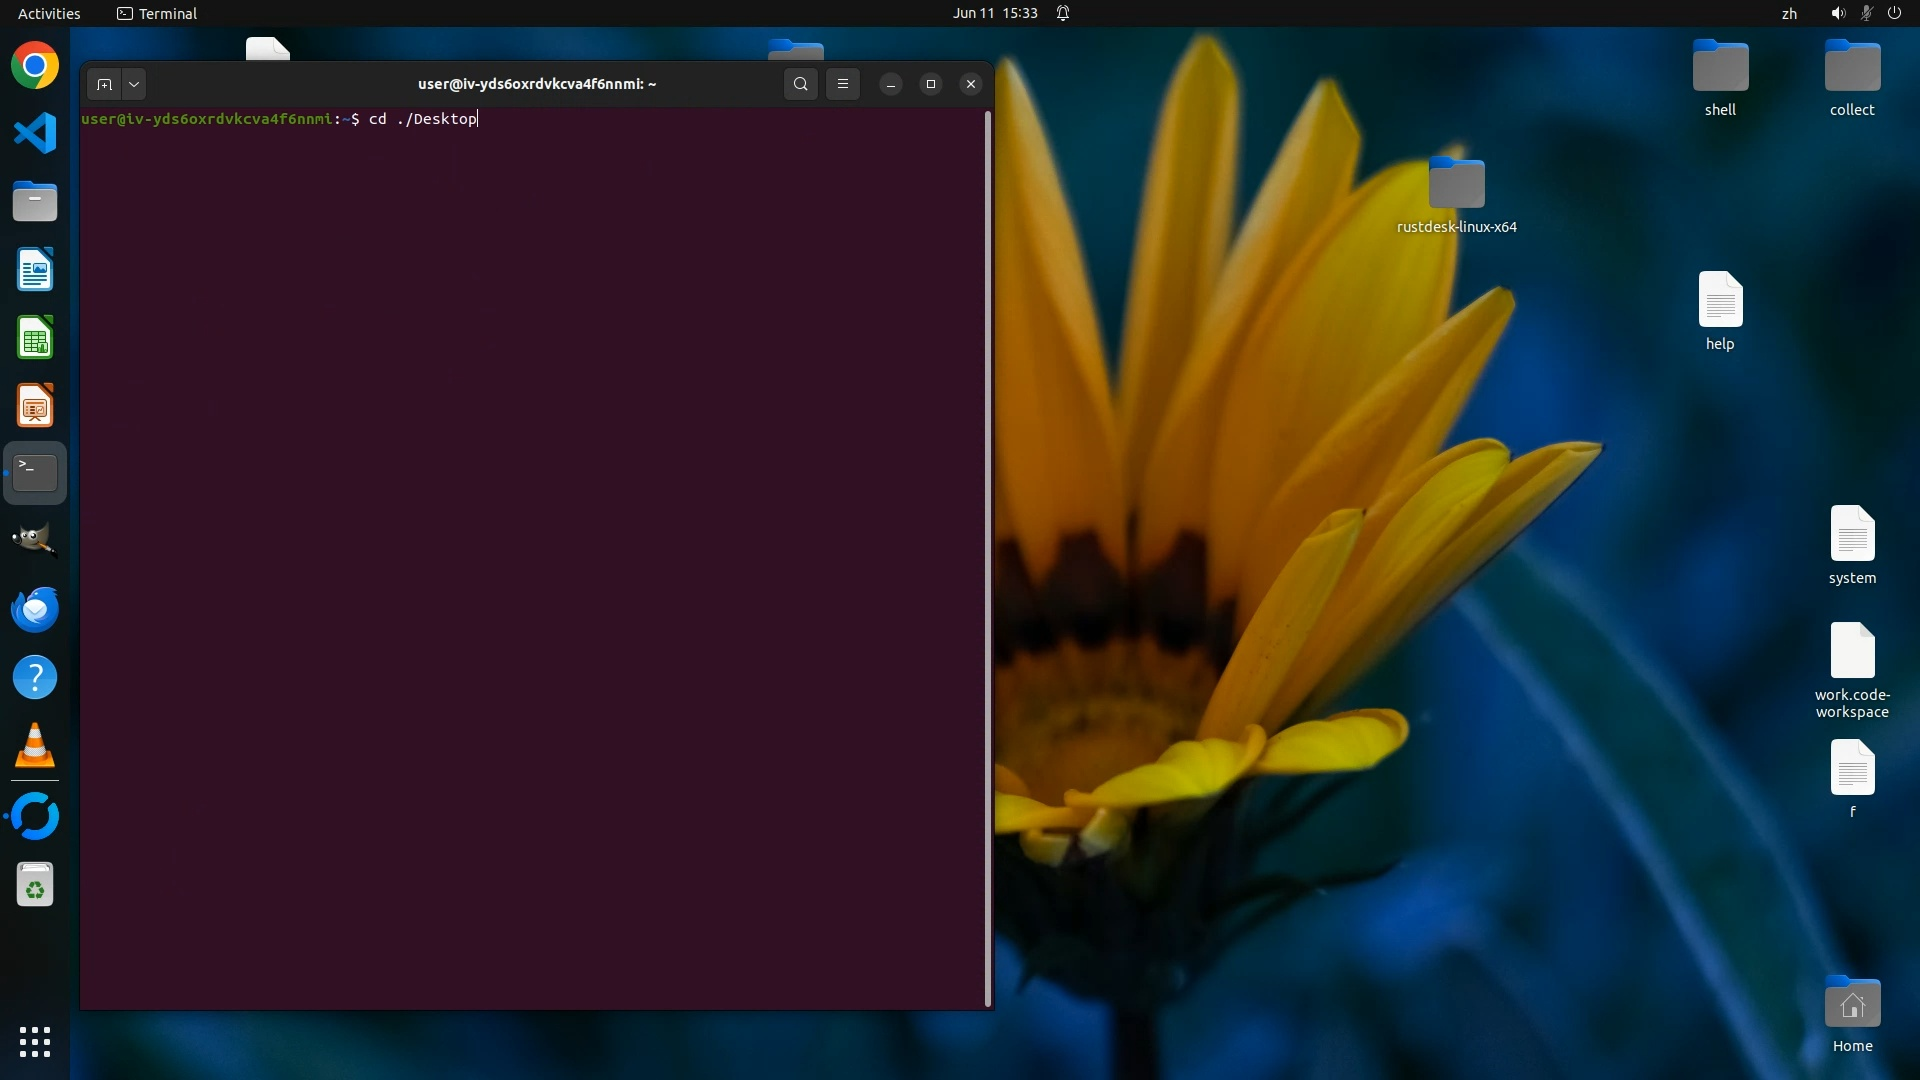Open the Trash in the dock

coord(35,885)
